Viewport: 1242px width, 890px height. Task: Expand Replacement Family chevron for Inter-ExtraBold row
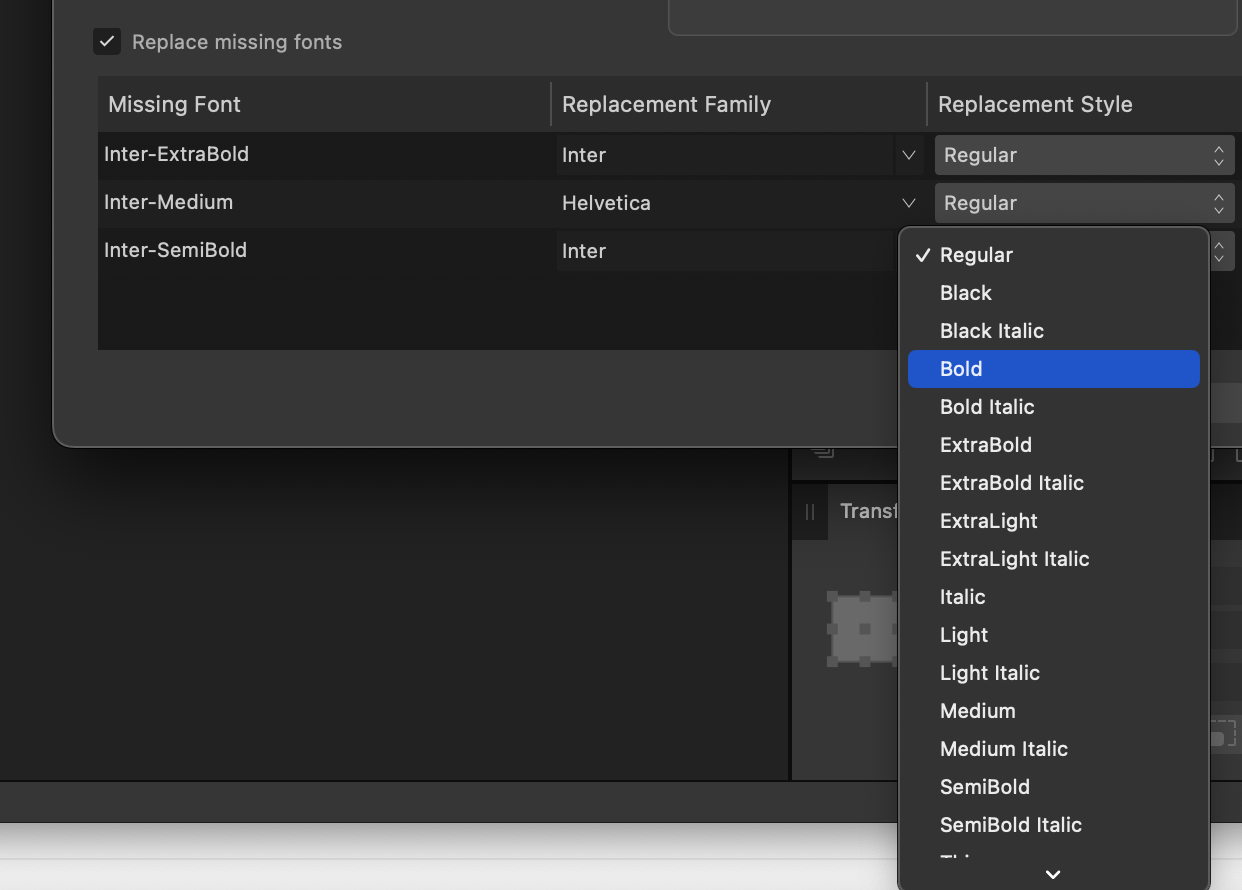(909, 155)
